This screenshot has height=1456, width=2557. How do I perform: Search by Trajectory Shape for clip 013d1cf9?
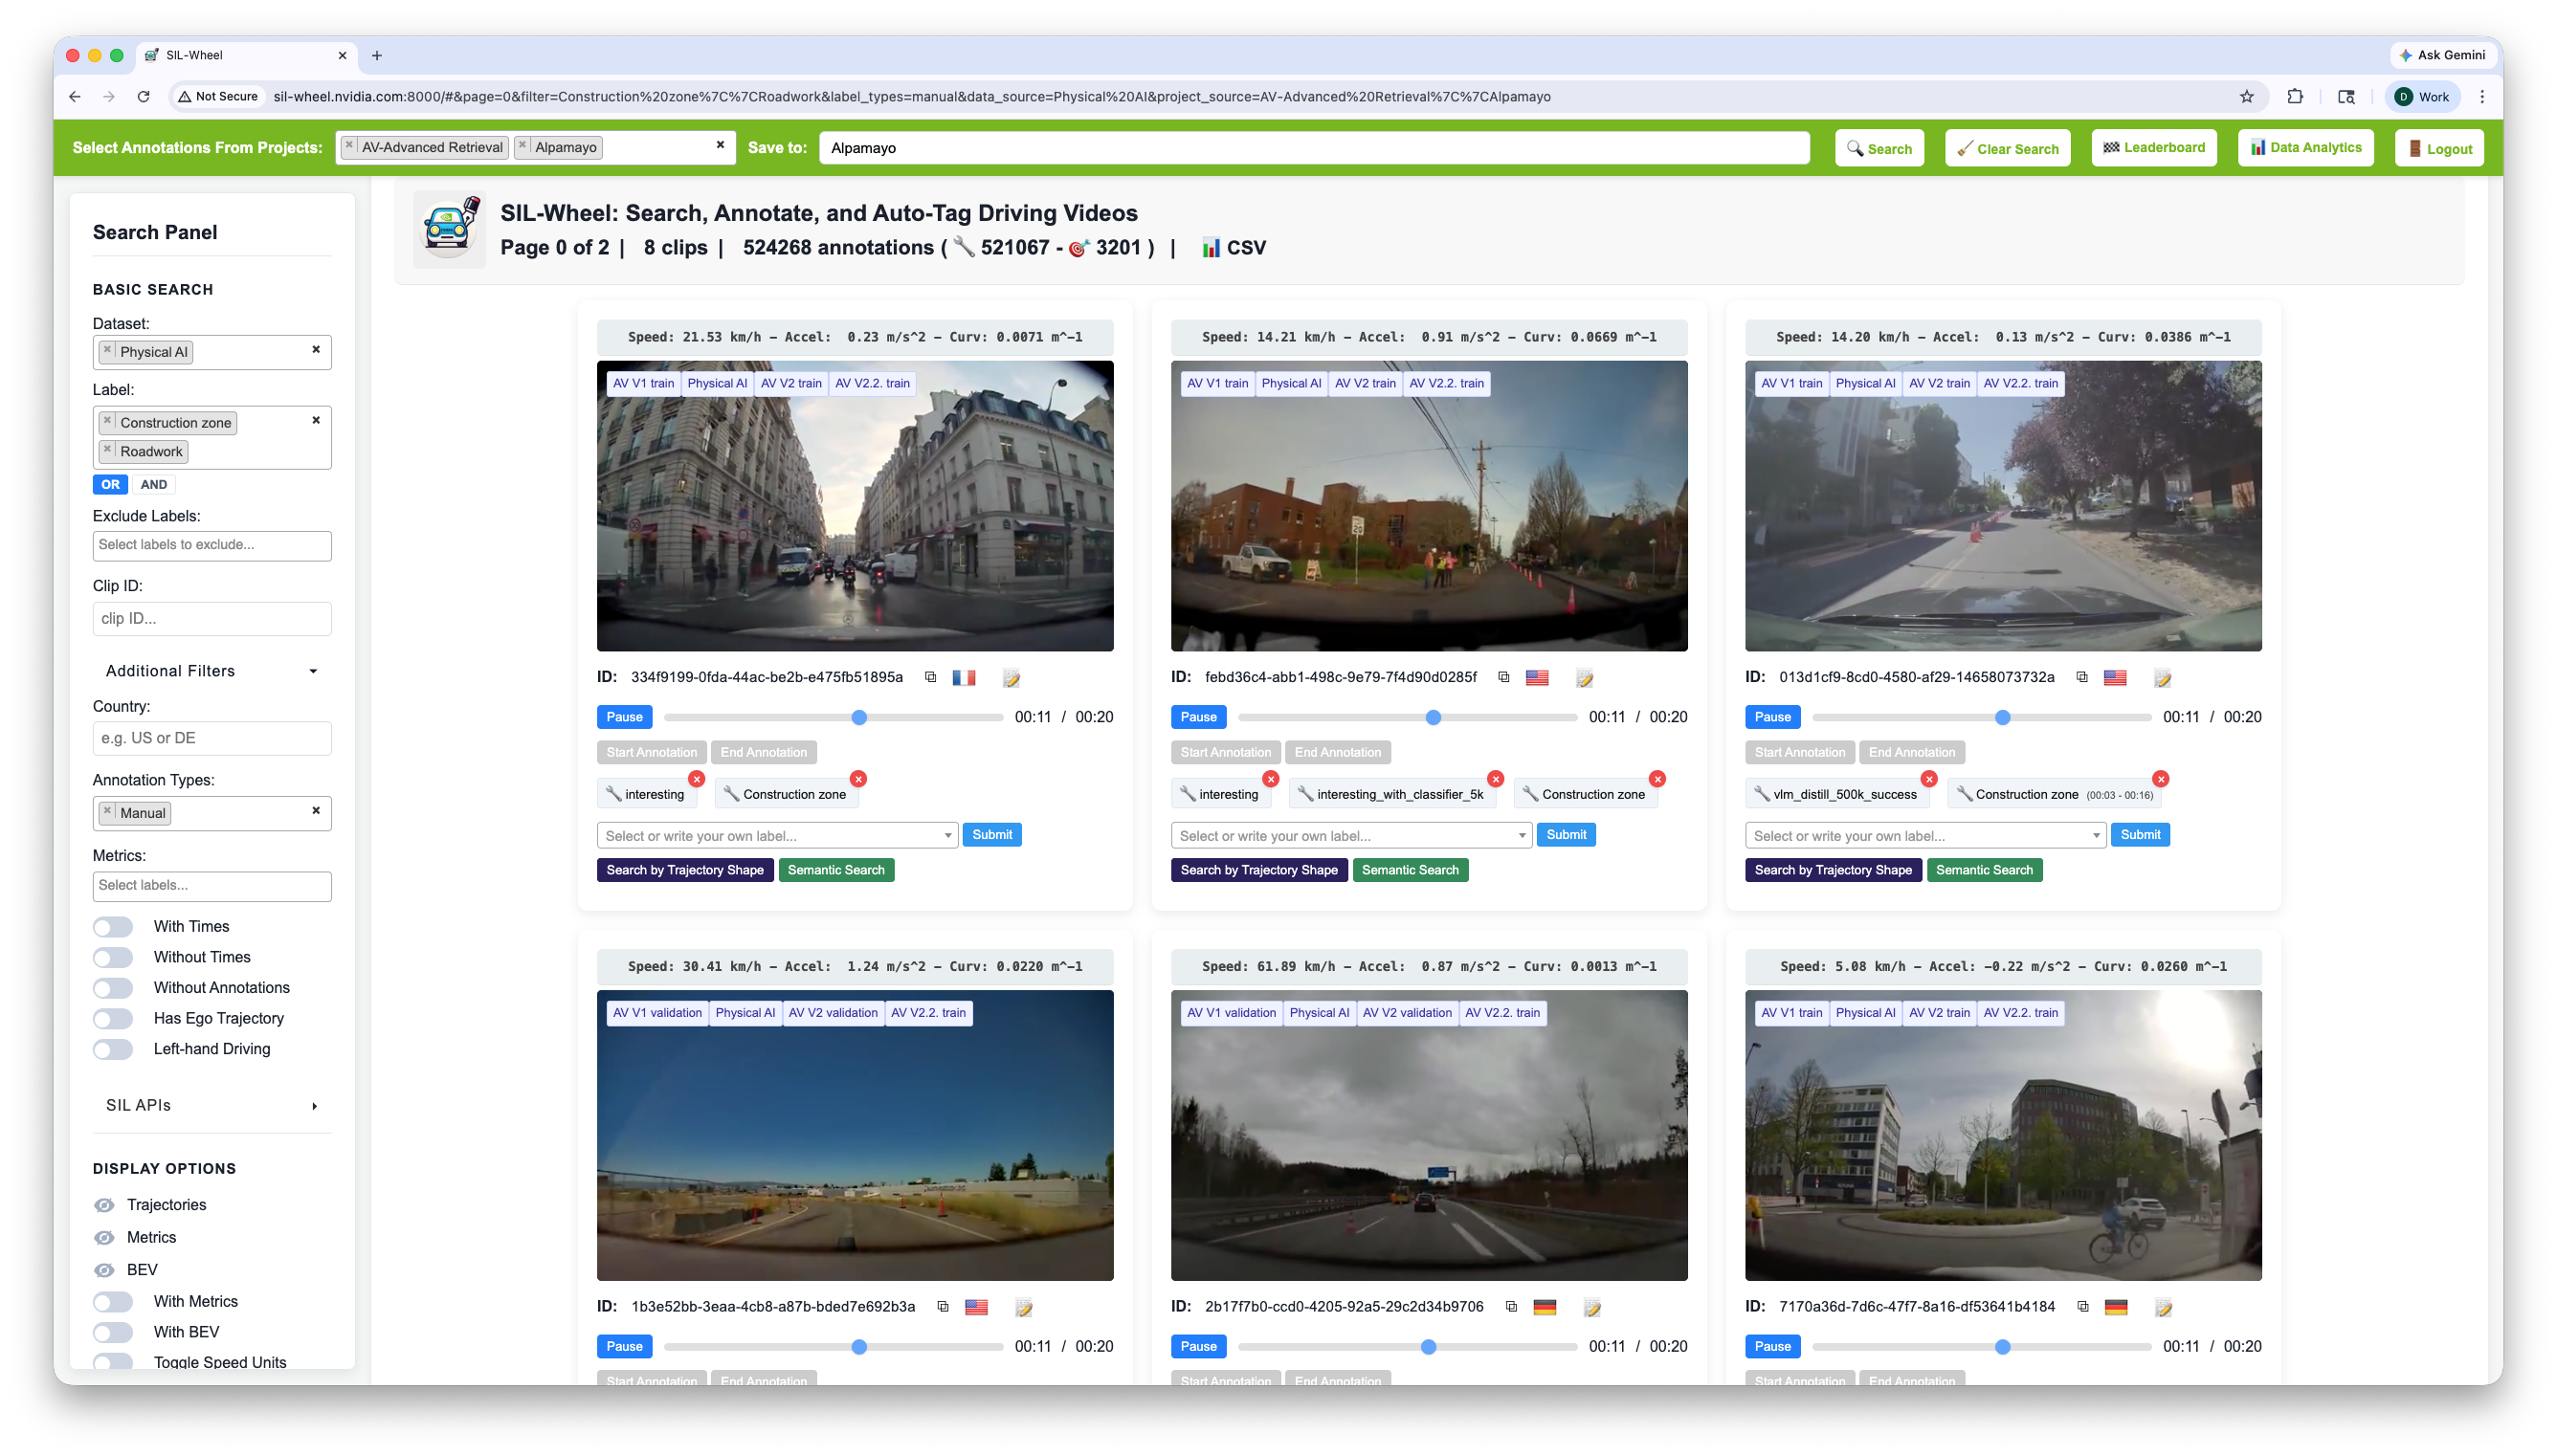[x=1832, y=870]
